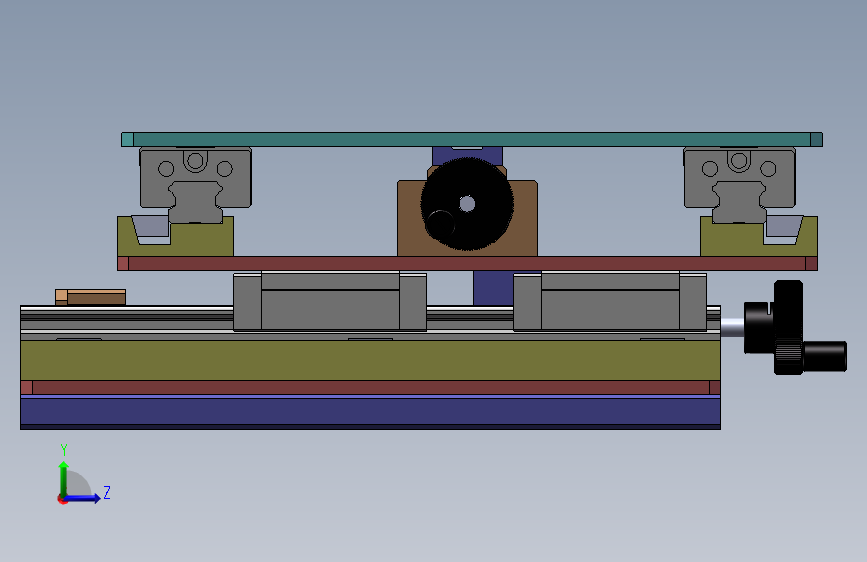Screen dimensions: 867x562
Task: Select the black handle knob of the handwheel
Action: [x=824, y=356]
